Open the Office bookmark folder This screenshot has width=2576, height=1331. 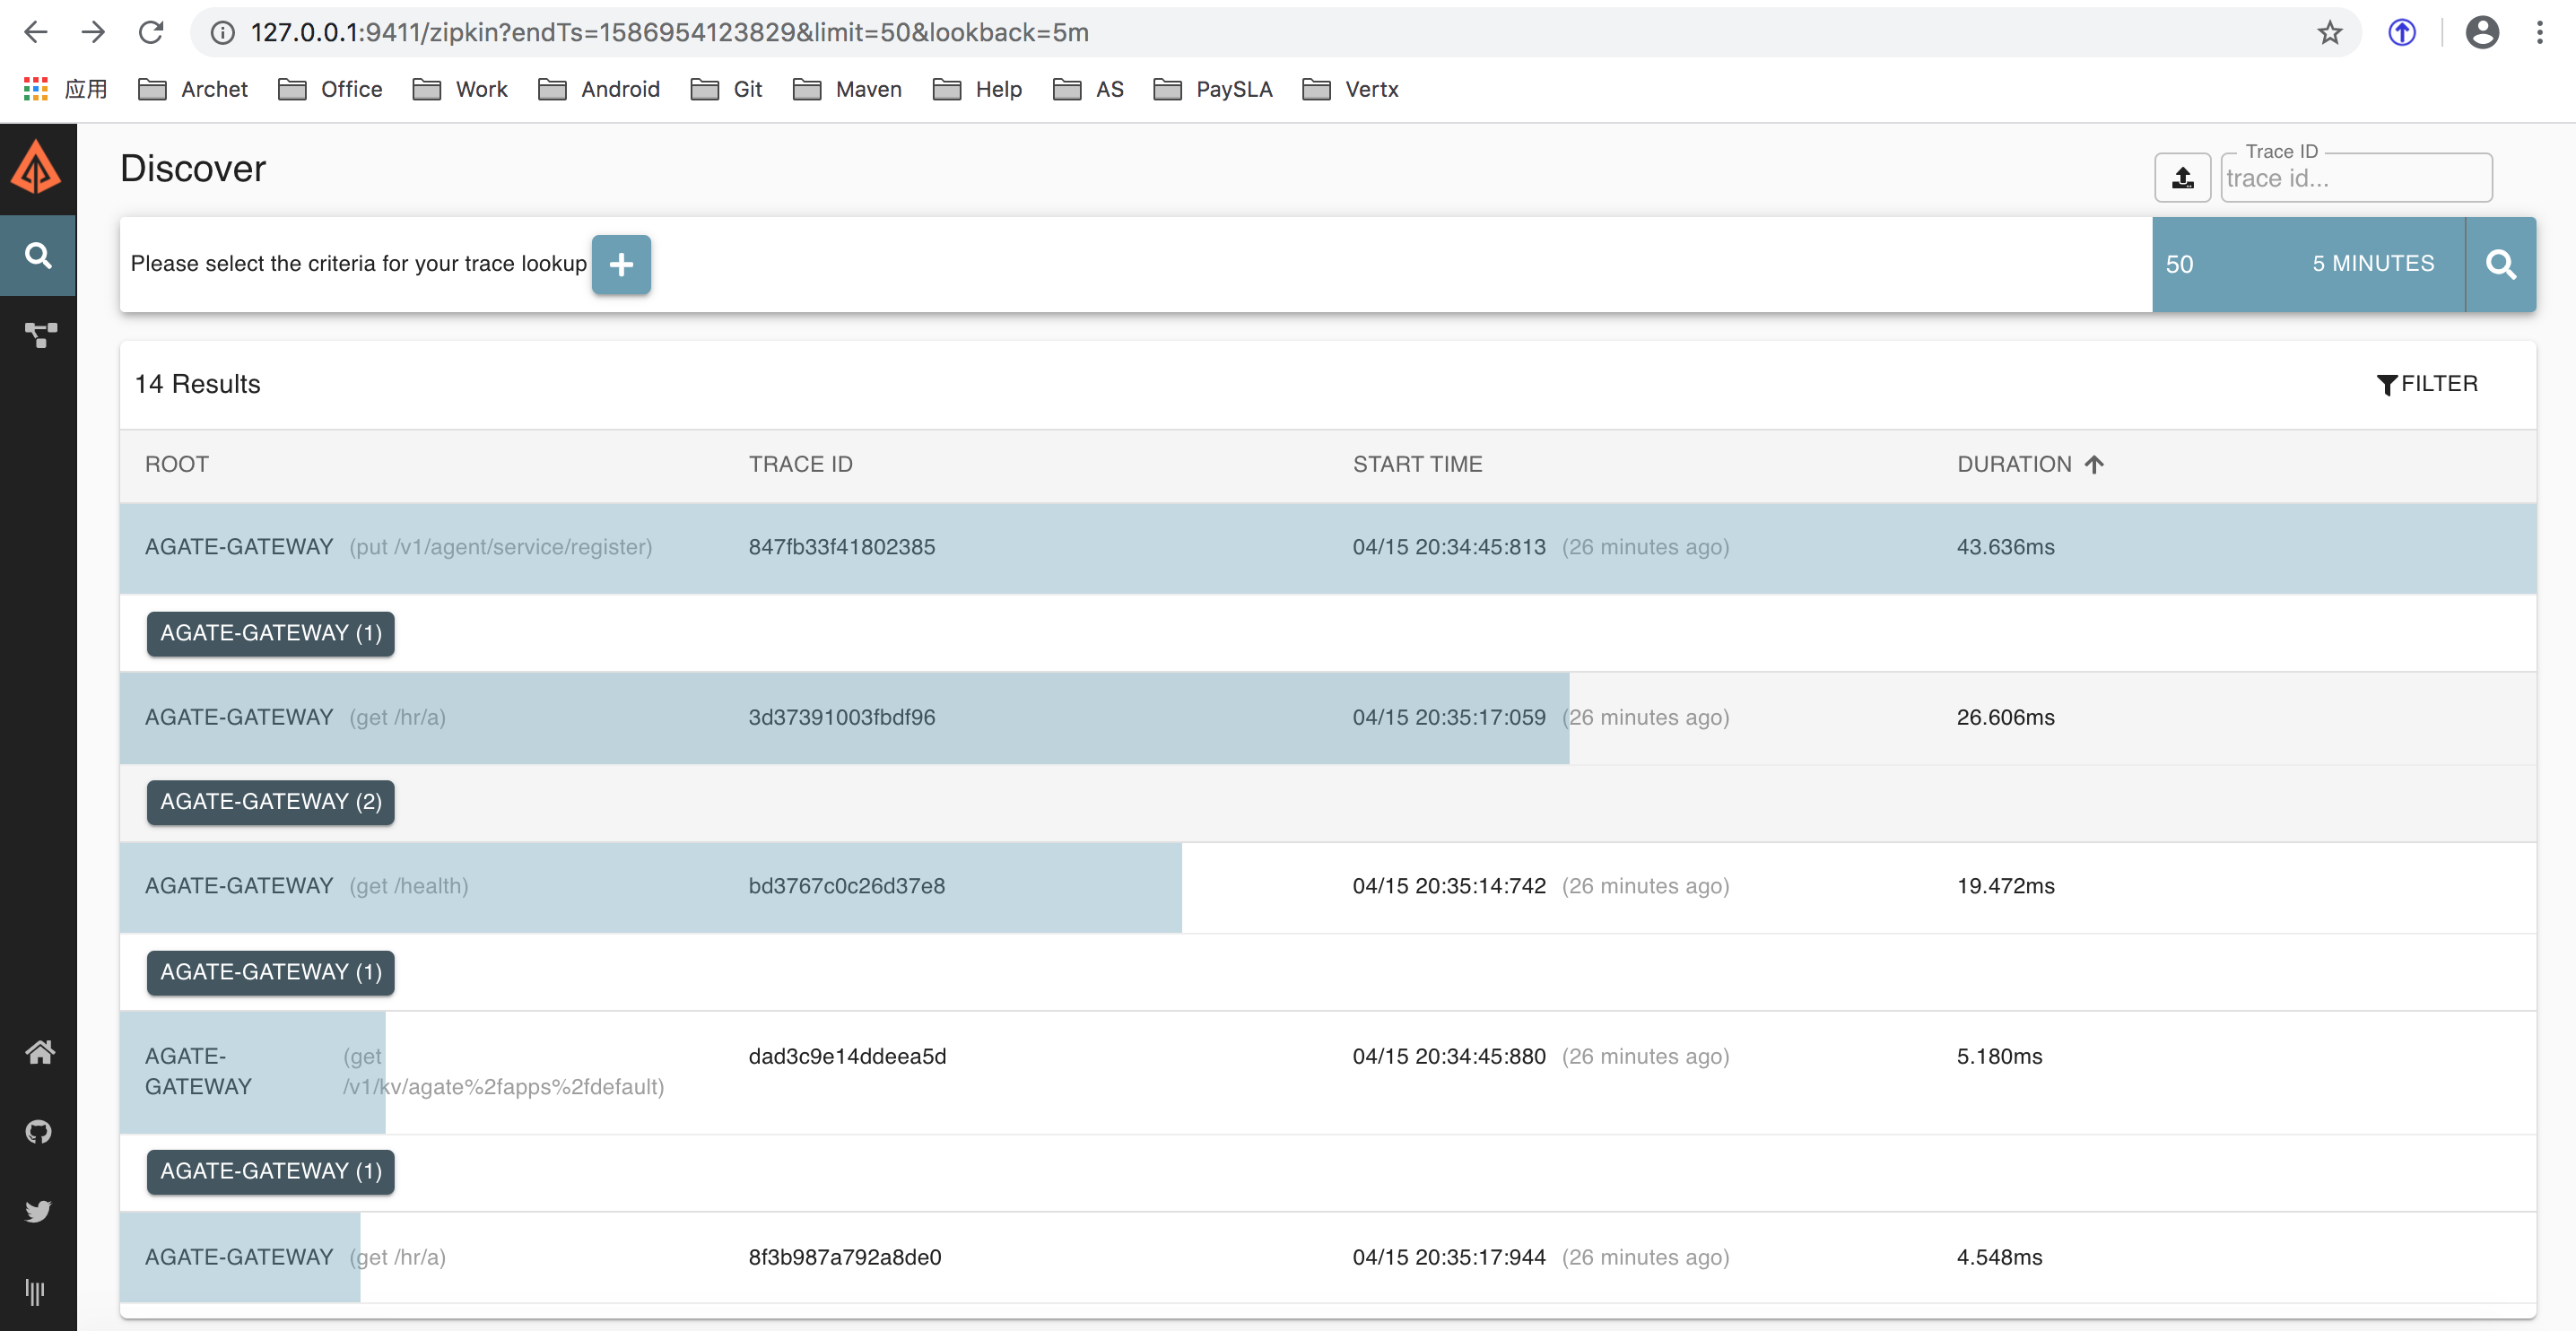(330, 89)
